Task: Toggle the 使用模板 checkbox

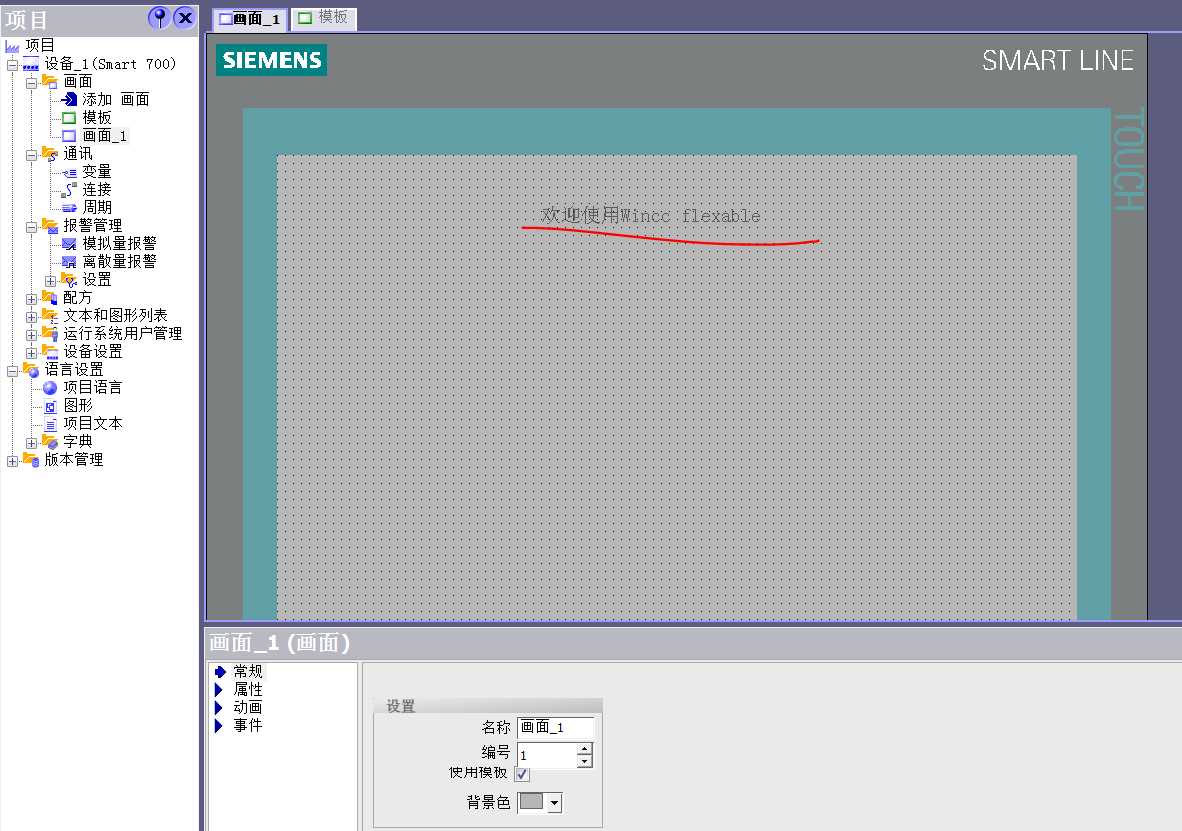Action: [x=522, y=774]
